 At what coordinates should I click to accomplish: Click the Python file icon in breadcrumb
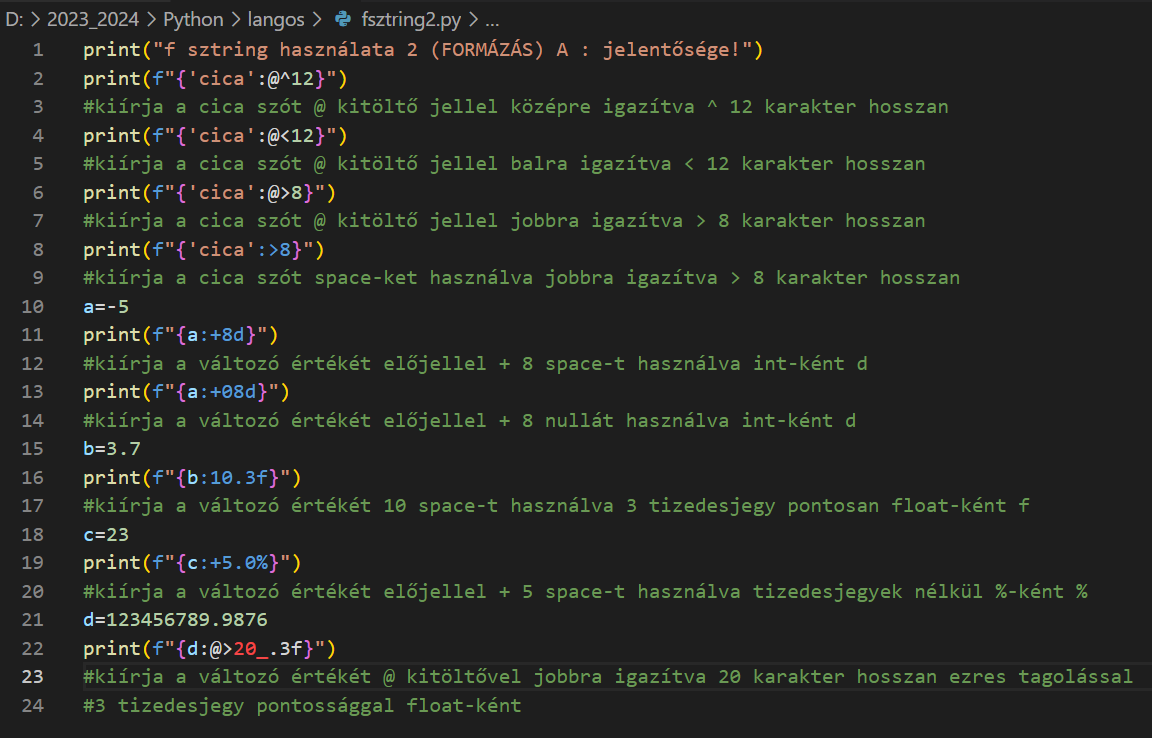pos(343,20)
